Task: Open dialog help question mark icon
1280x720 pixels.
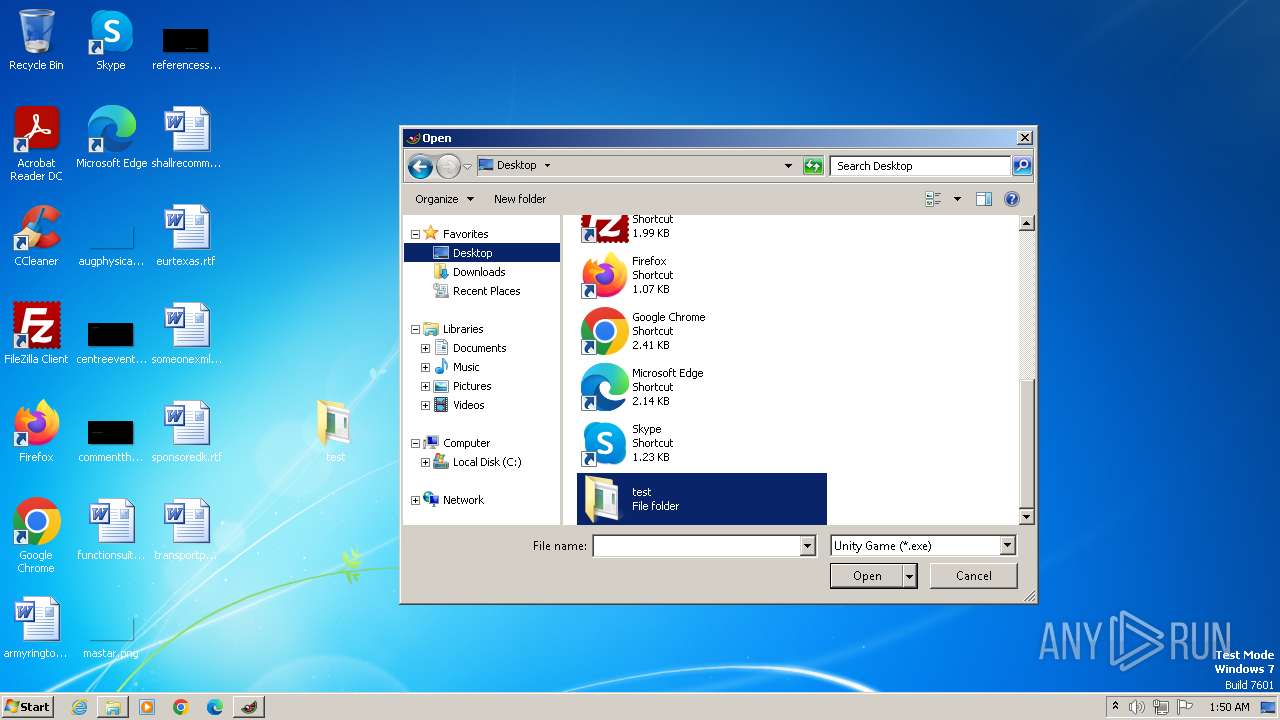Action: pyautogui.click(x=1012, y=199)
